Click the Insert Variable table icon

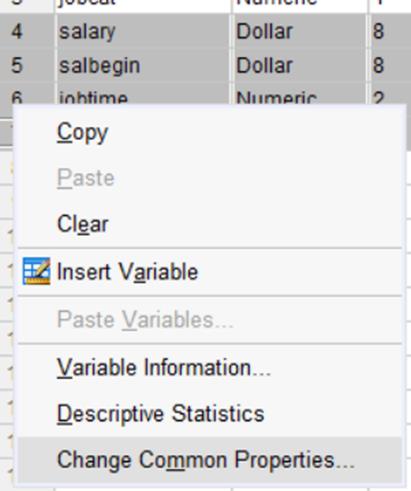coord(36,271)
